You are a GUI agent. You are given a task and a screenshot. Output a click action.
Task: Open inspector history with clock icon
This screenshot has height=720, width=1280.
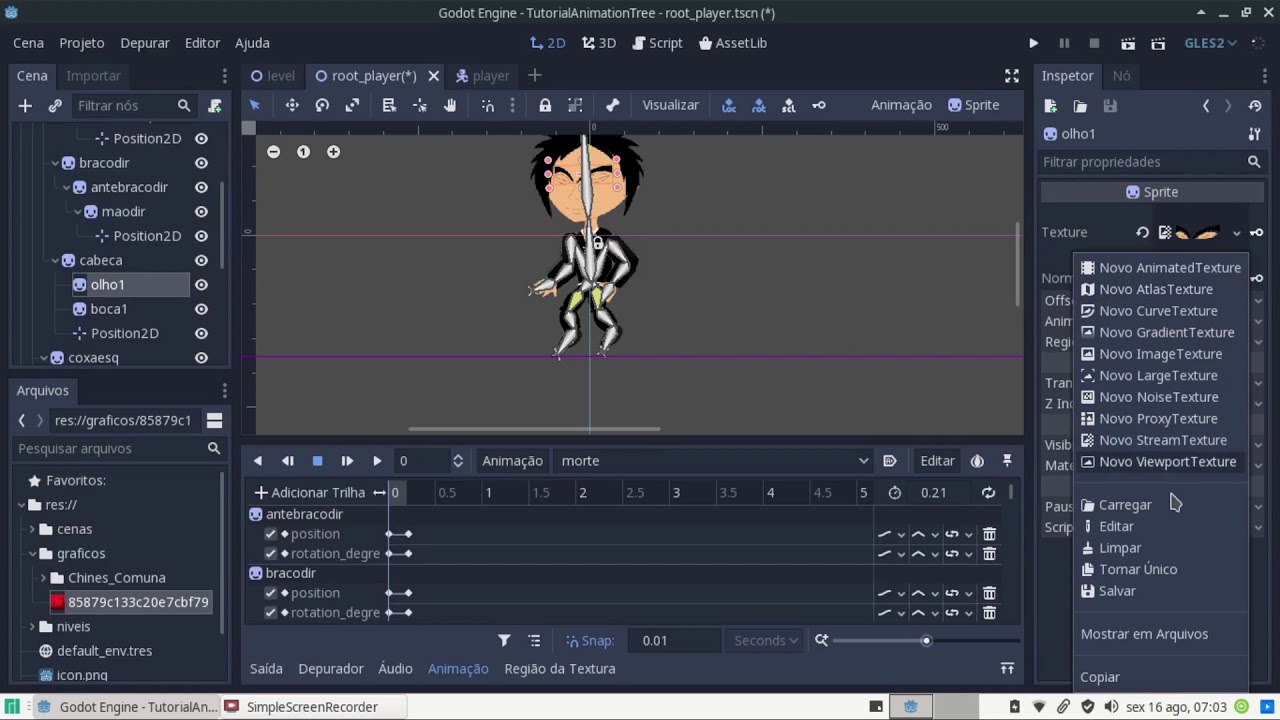tap(1256, 105)
